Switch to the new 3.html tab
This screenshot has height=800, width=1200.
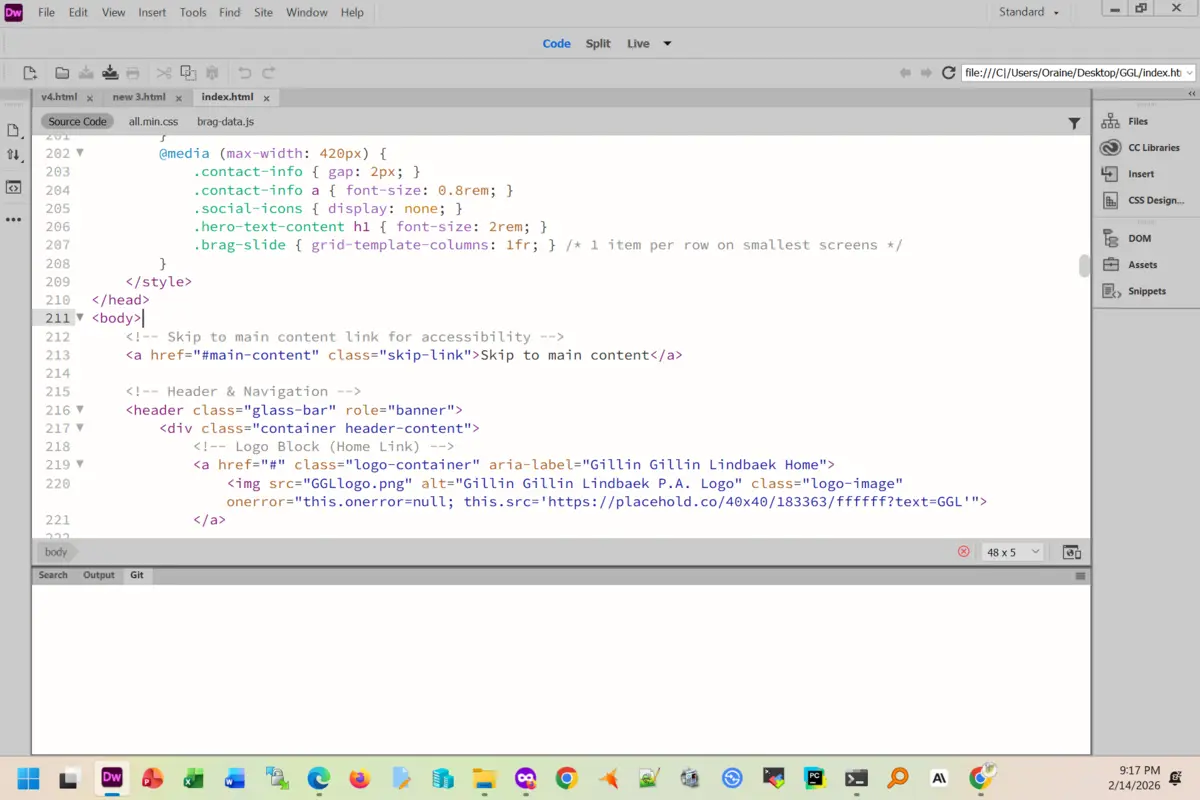[x=139, y=97]
